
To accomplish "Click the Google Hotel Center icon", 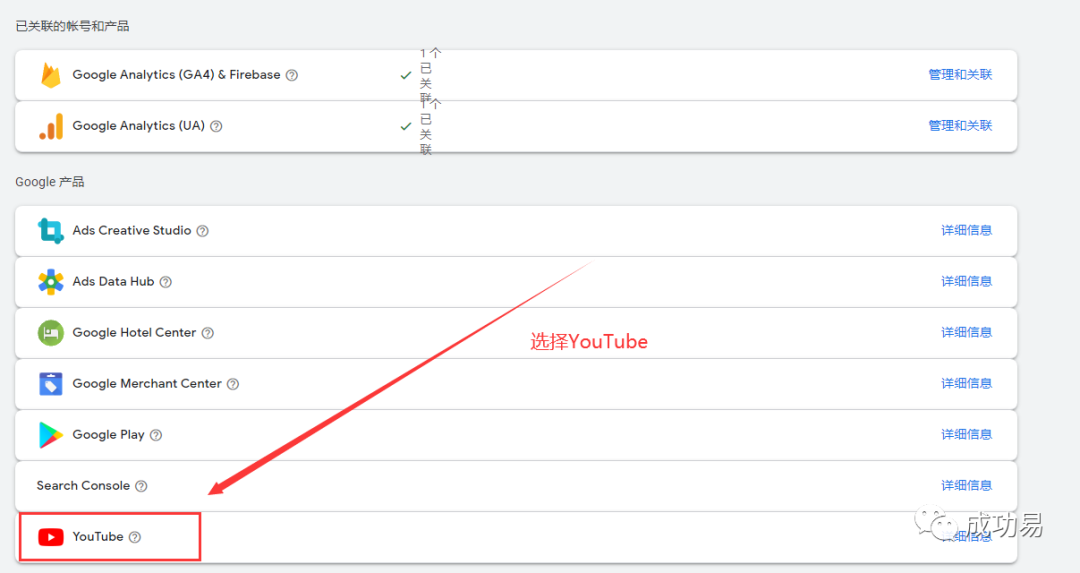I will click(x=50, y=333).
